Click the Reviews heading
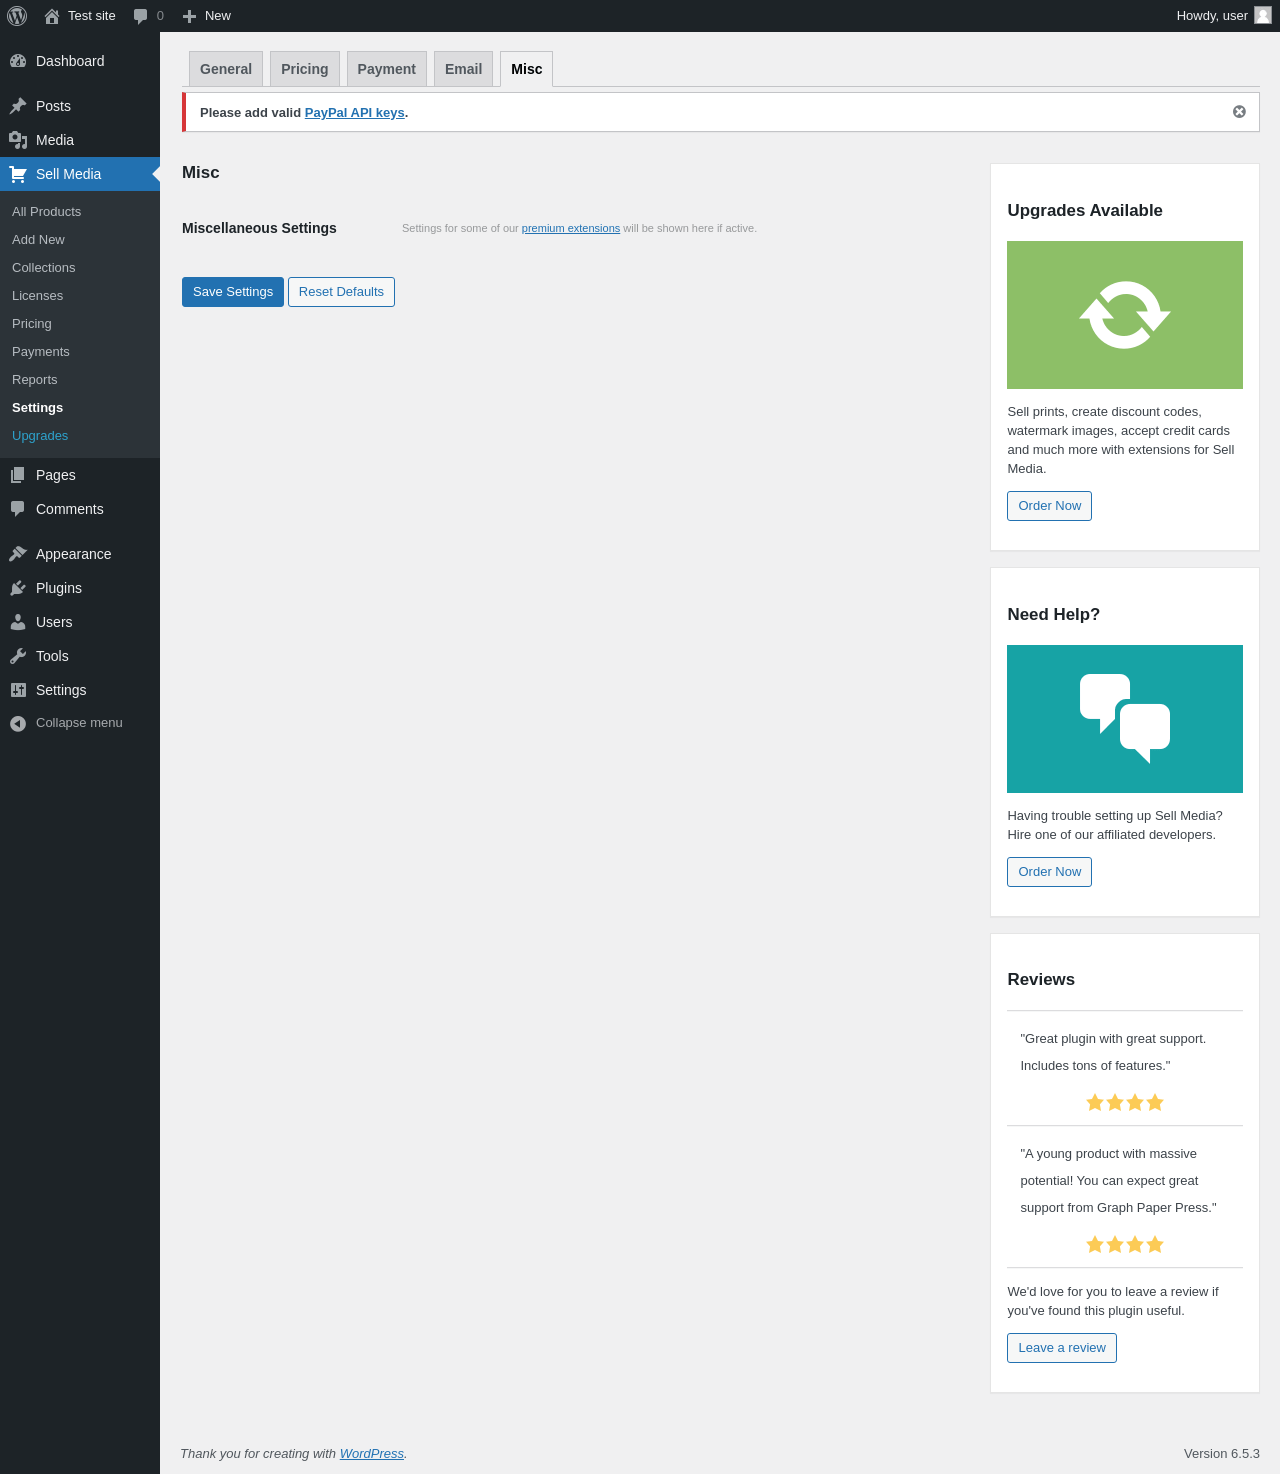The height and width of the screenshot is (1474, 1280). coord(1041,980)
